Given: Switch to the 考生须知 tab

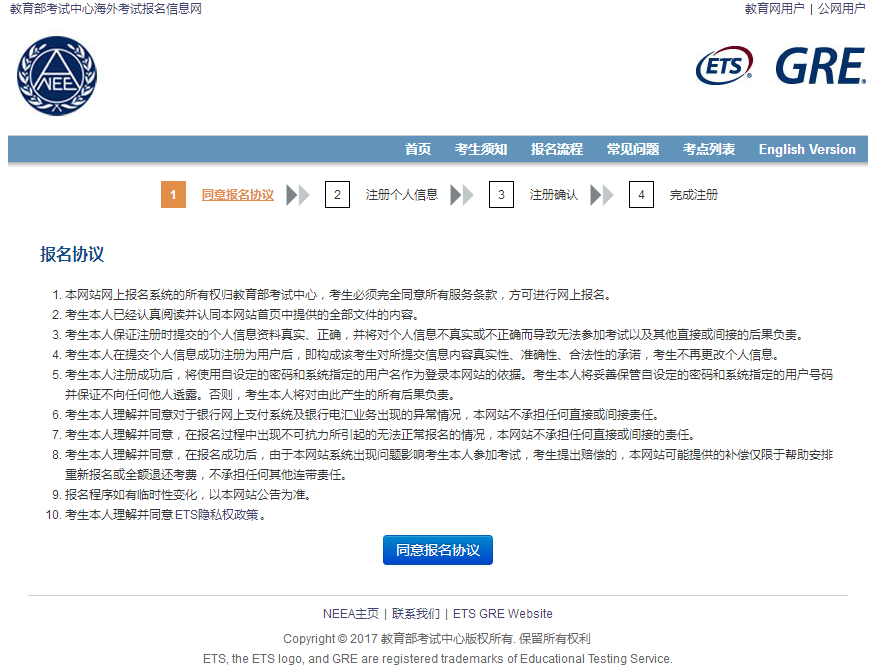Looking at the screenshot, I should 480,148.
